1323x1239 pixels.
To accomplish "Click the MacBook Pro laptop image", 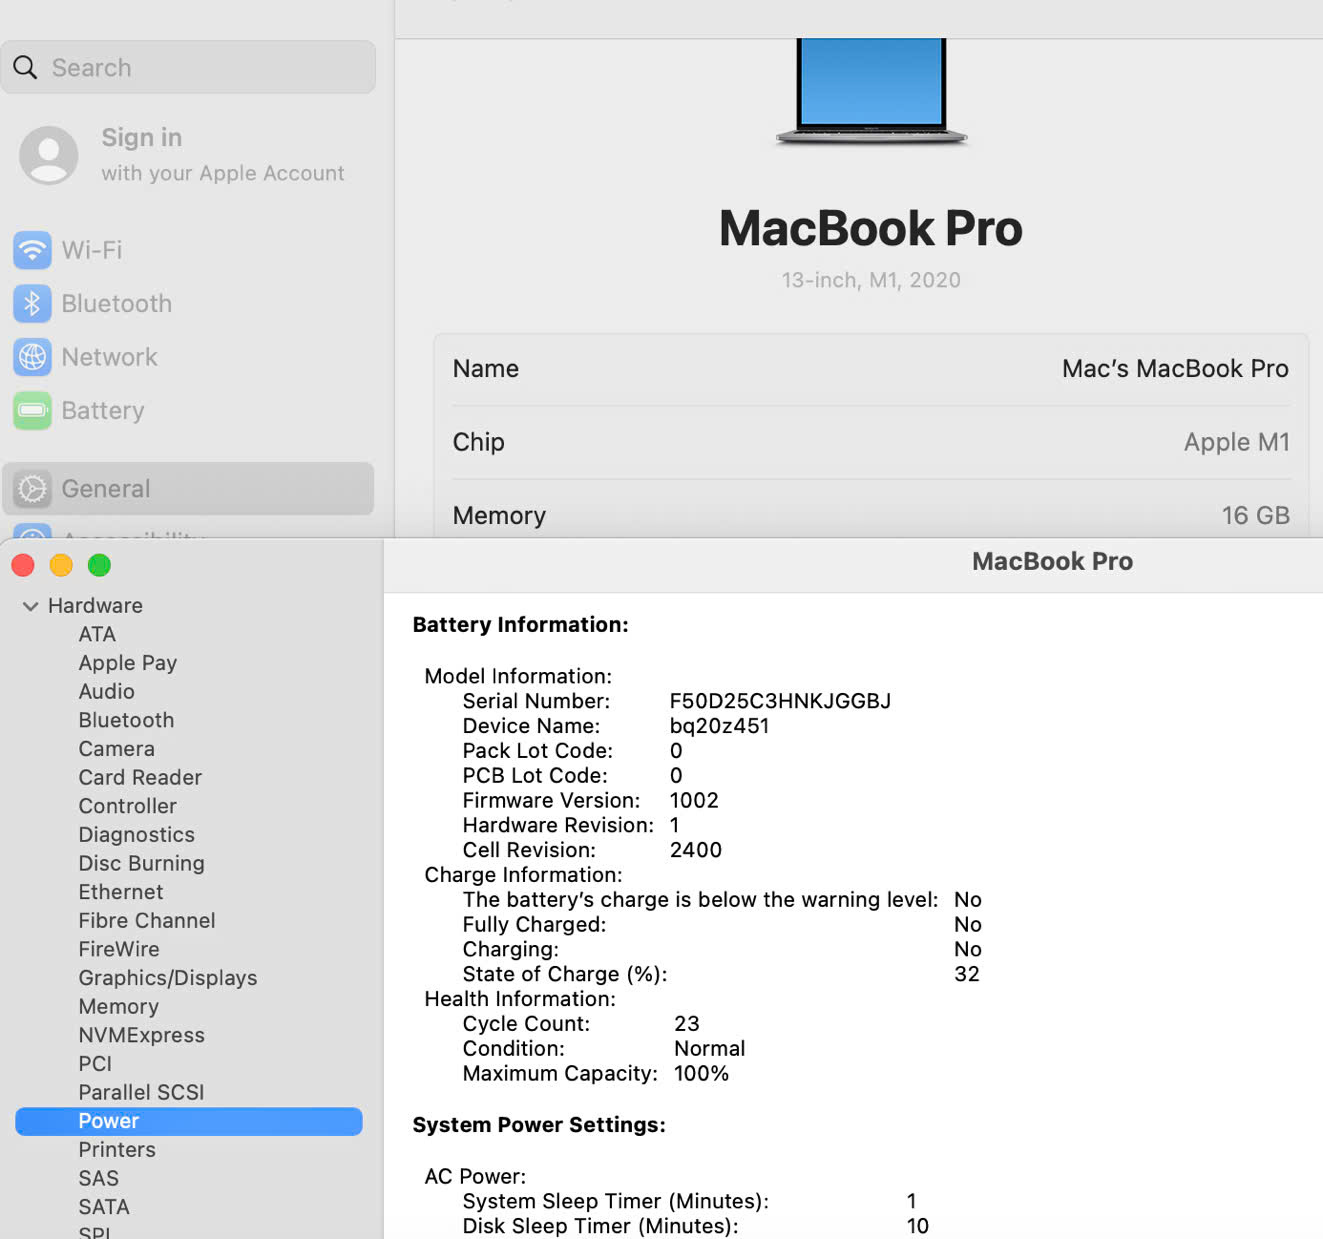I will 871,92.
